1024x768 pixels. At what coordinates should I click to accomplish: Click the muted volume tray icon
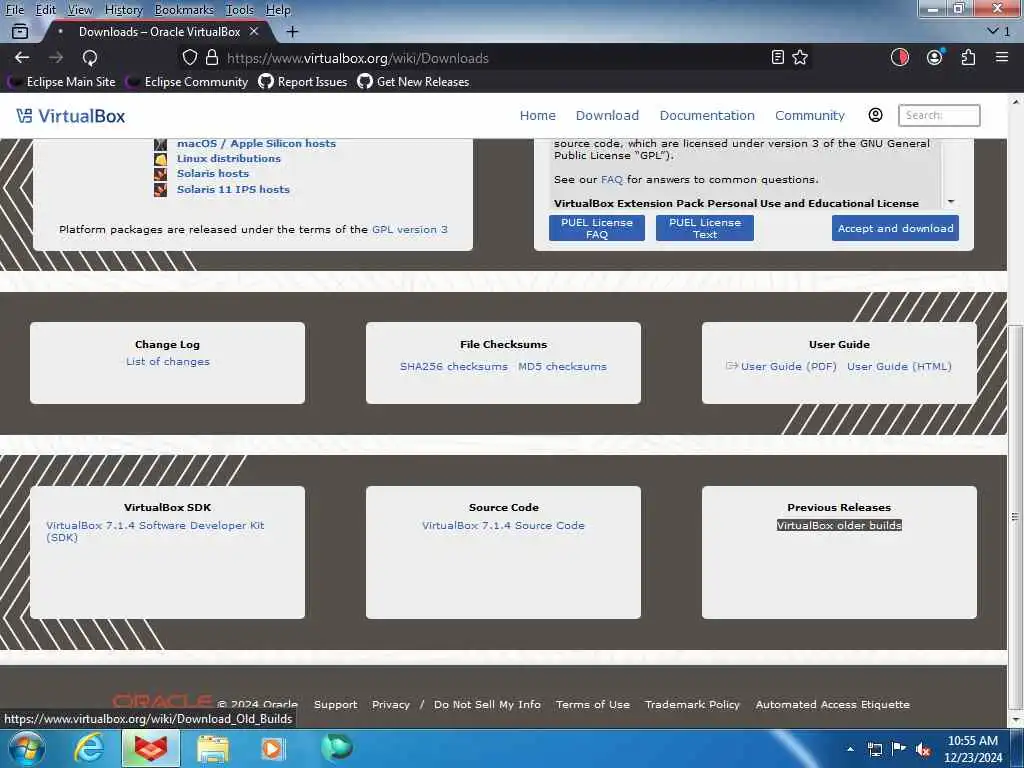[923, 750]
